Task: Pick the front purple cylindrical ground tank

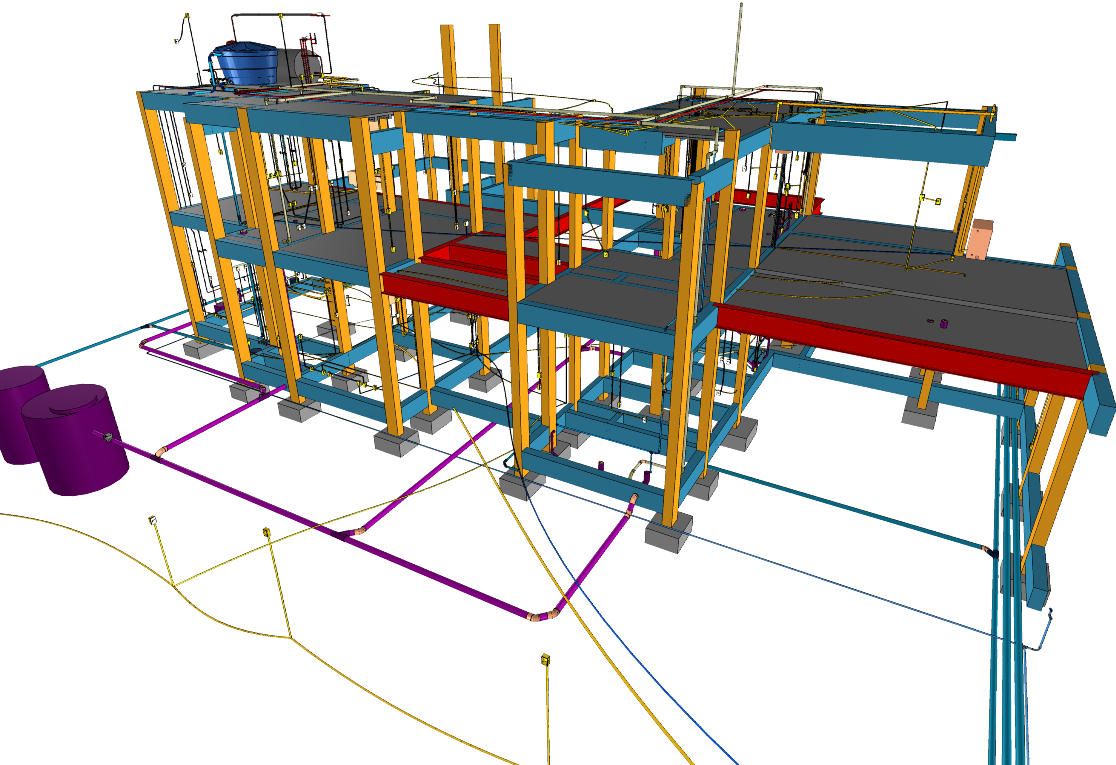Action: pos(74,439)
